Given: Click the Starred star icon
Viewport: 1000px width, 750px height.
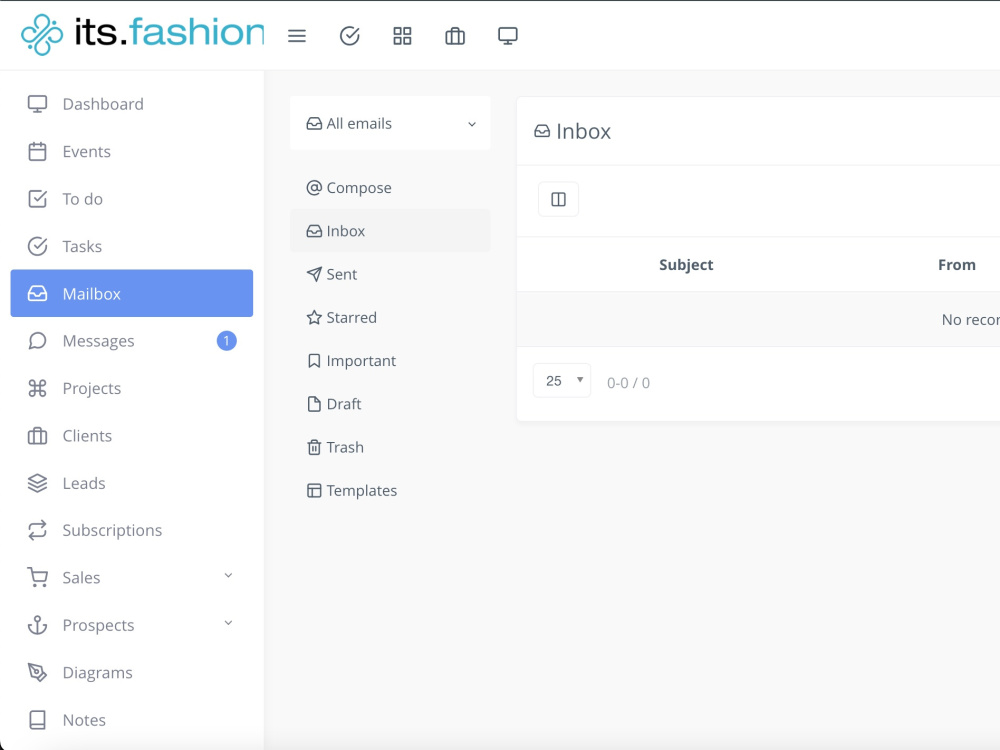Looking at the screenshot, I should [314, 318].
